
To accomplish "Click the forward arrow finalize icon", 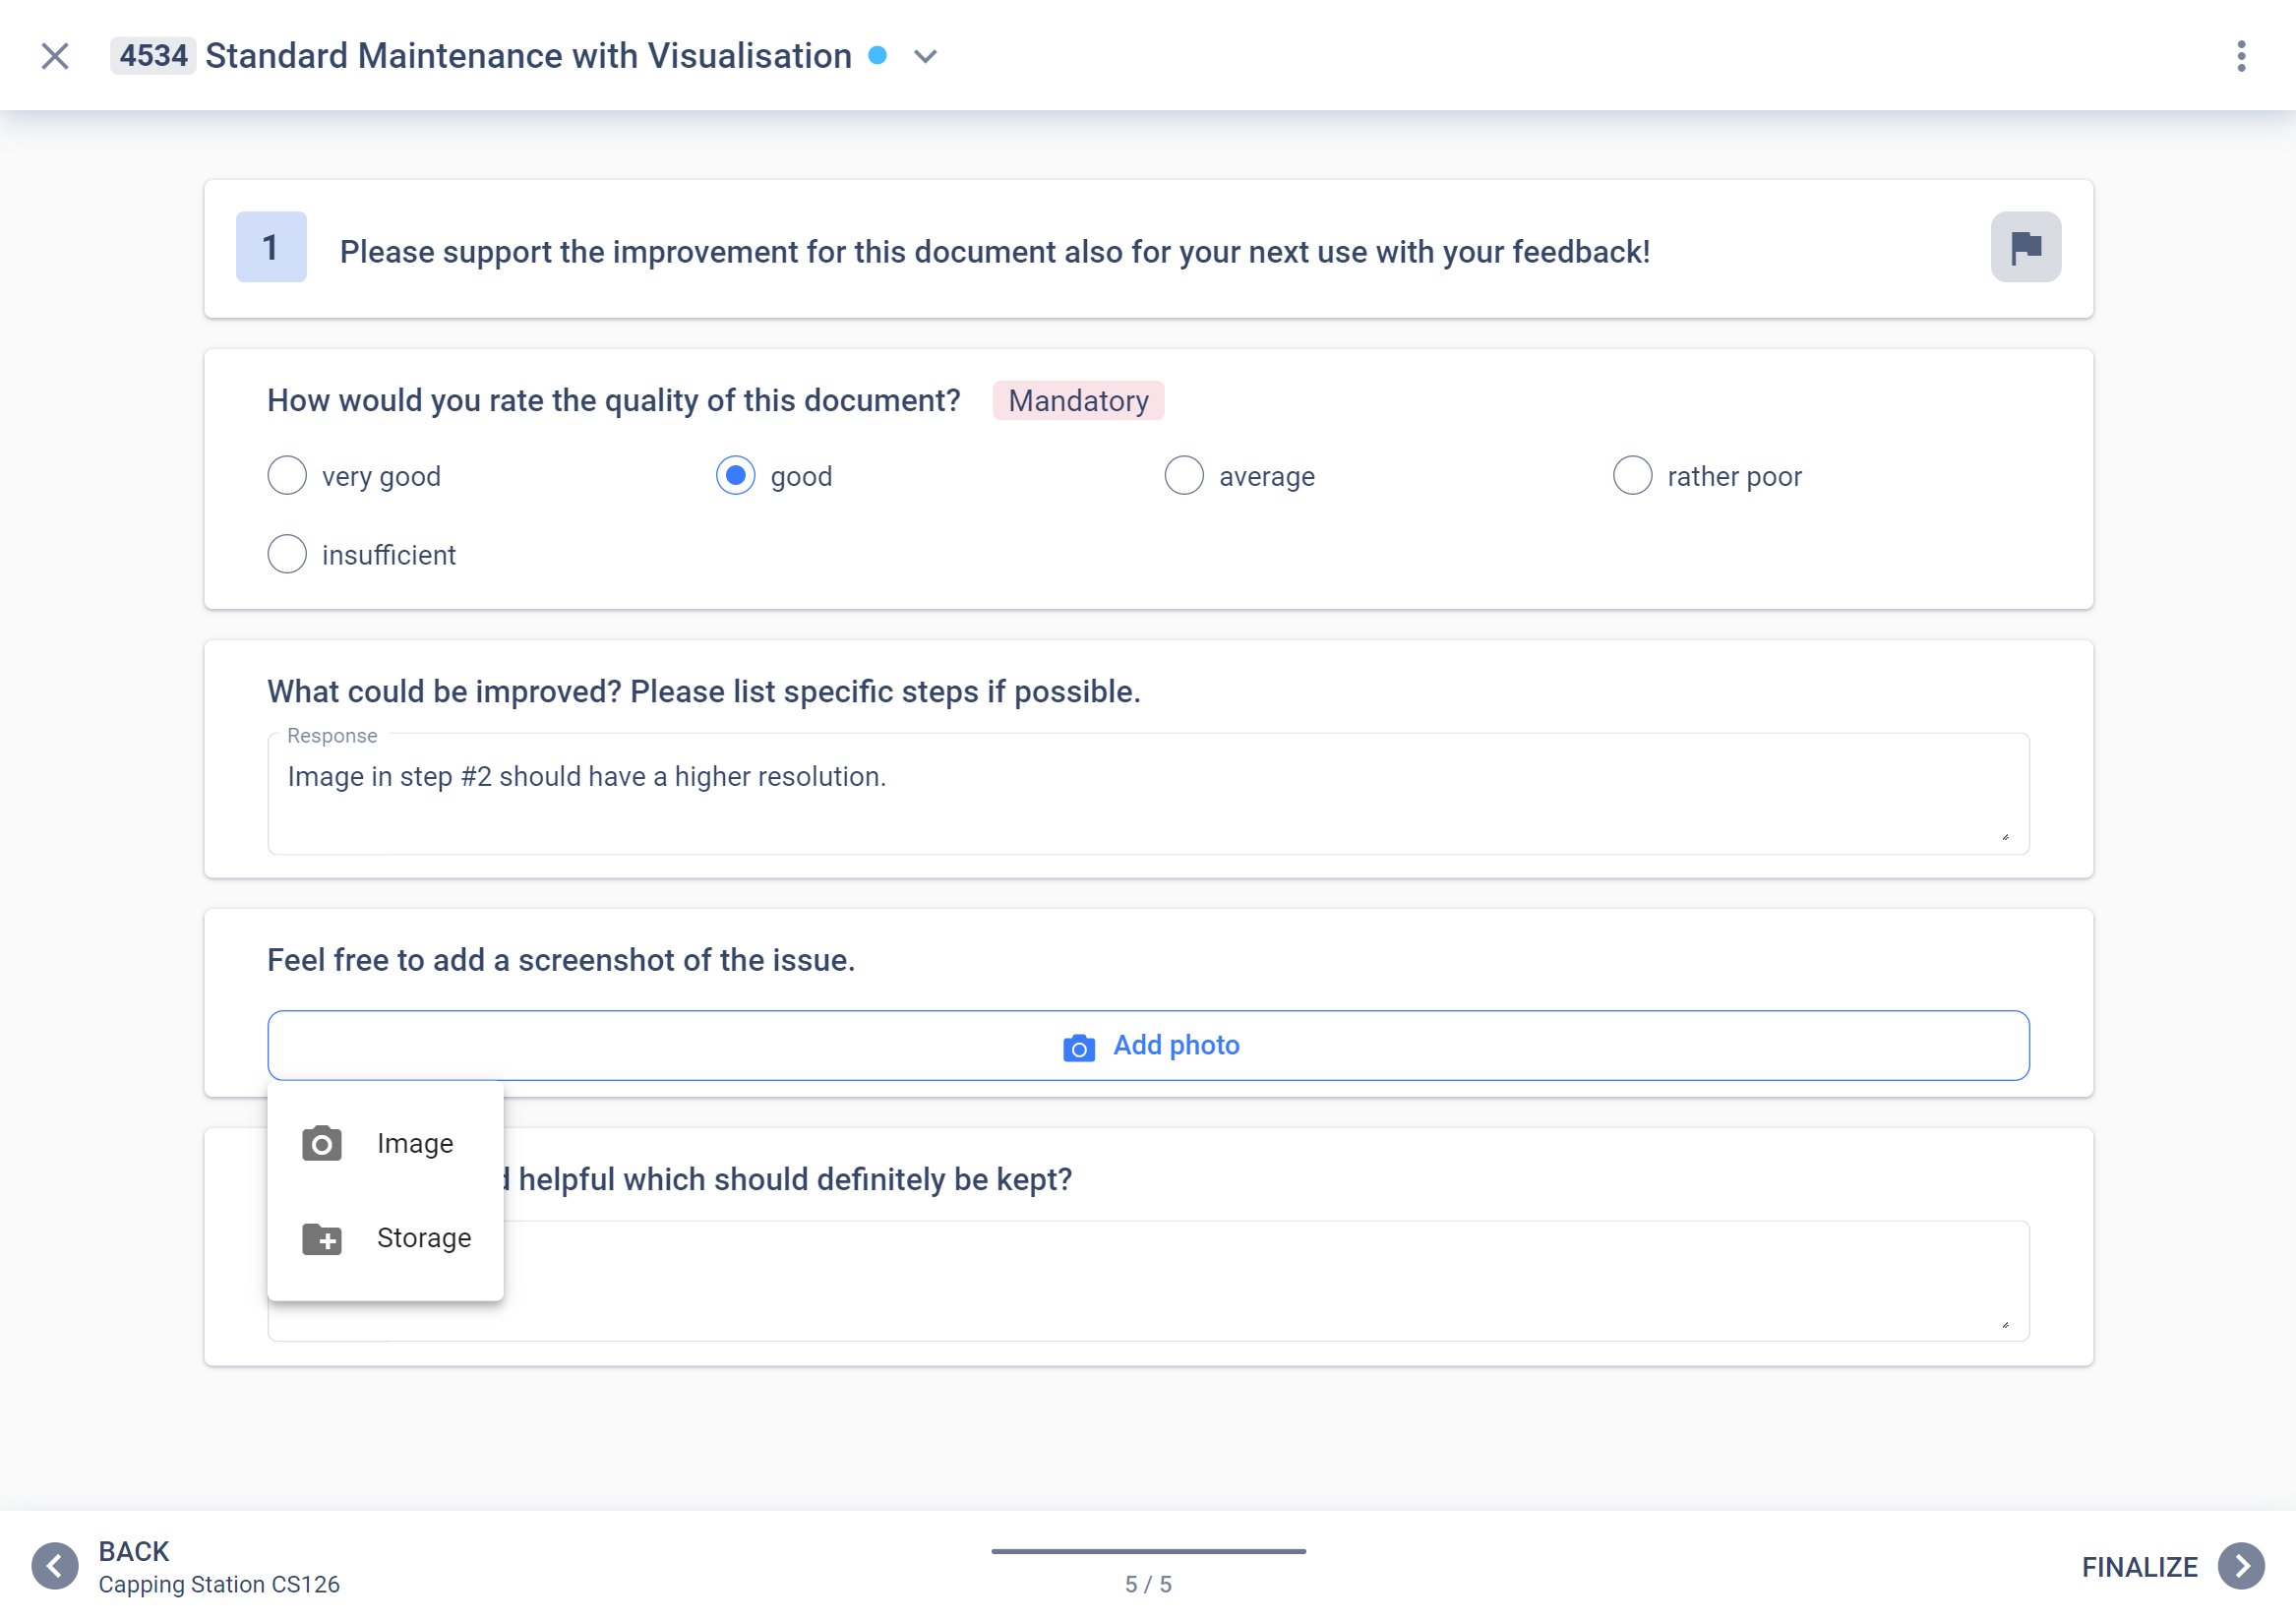I will pos(2242,1565).
